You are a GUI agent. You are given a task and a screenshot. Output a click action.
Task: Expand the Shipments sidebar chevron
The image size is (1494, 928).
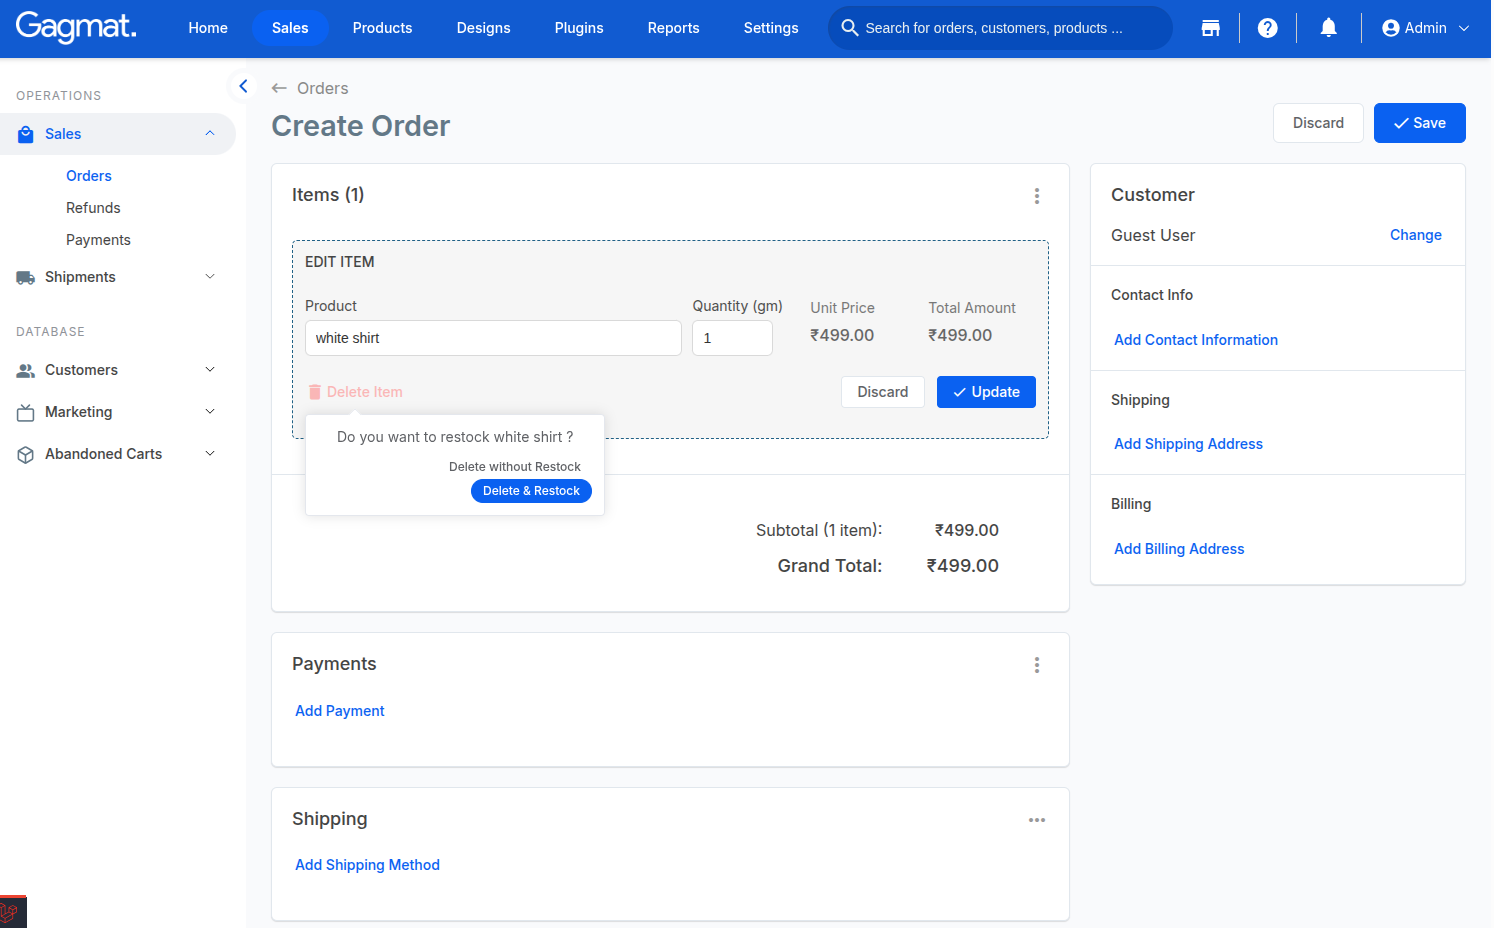click(210, 277)
